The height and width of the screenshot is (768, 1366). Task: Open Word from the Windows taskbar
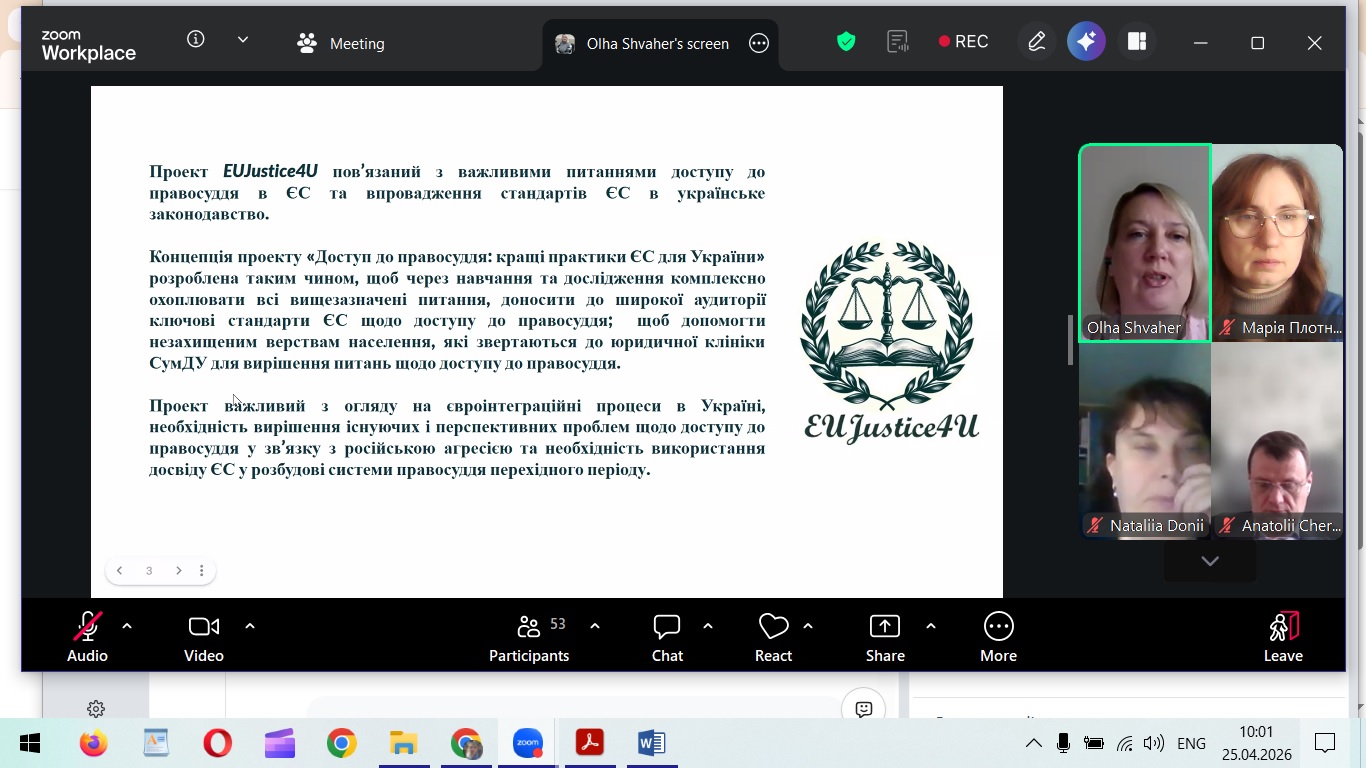pos(651,743)
